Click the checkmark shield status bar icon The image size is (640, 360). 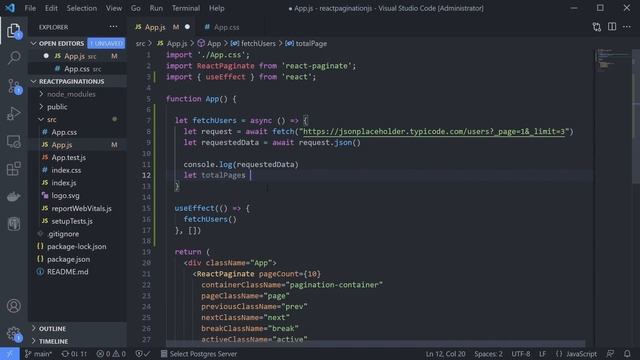tap(142, 354)
